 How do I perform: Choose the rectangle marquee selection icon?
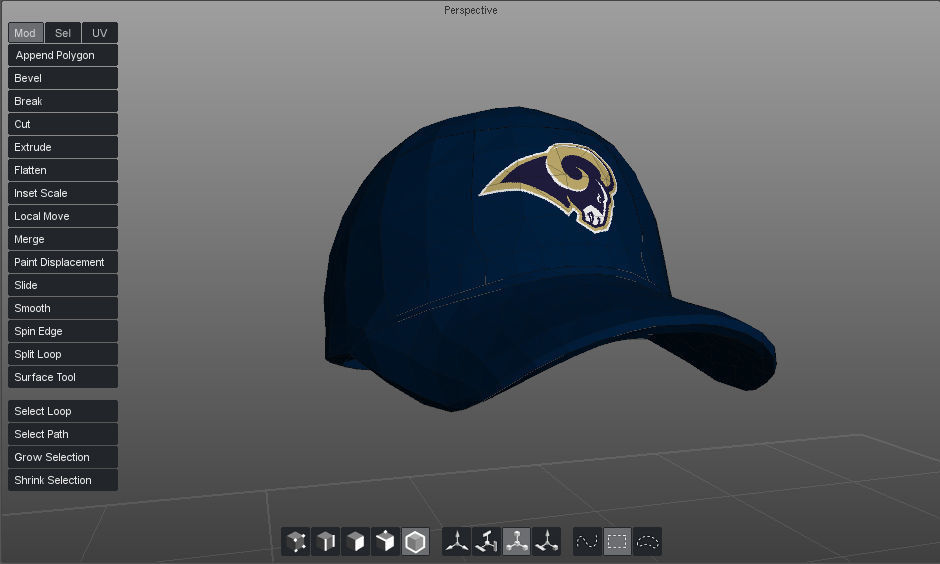click(x=617, y=541)
